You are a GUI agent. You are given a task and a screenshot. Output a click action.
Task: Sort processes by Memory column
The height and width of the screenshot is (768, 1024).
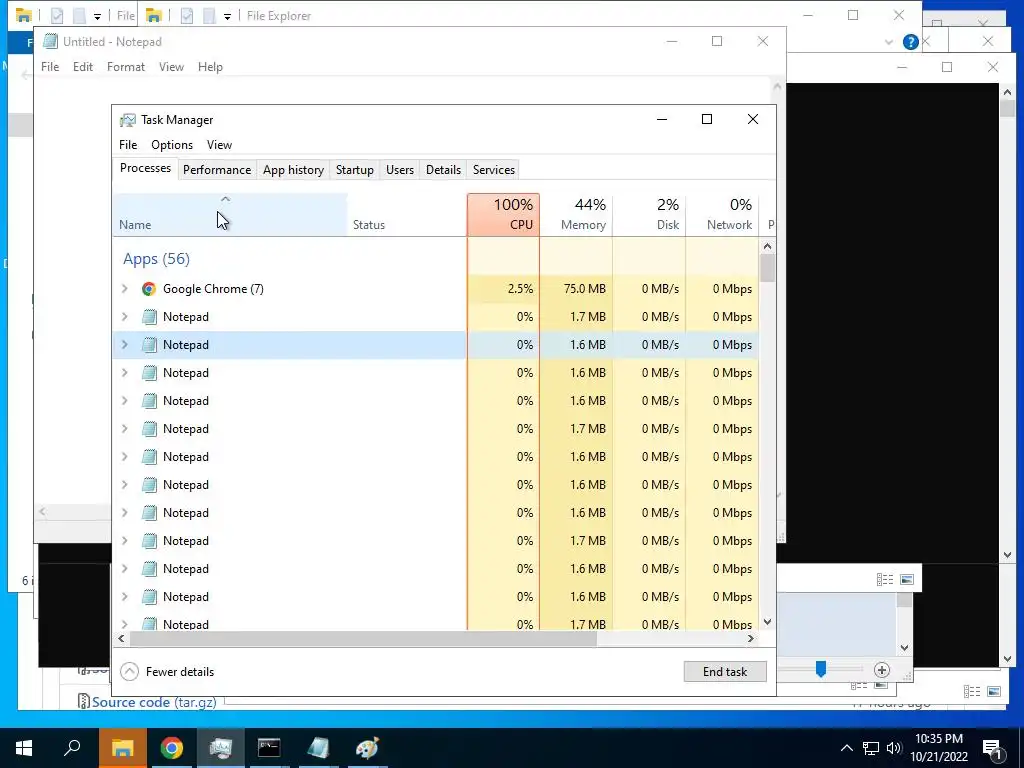click(x=576, y=214)
